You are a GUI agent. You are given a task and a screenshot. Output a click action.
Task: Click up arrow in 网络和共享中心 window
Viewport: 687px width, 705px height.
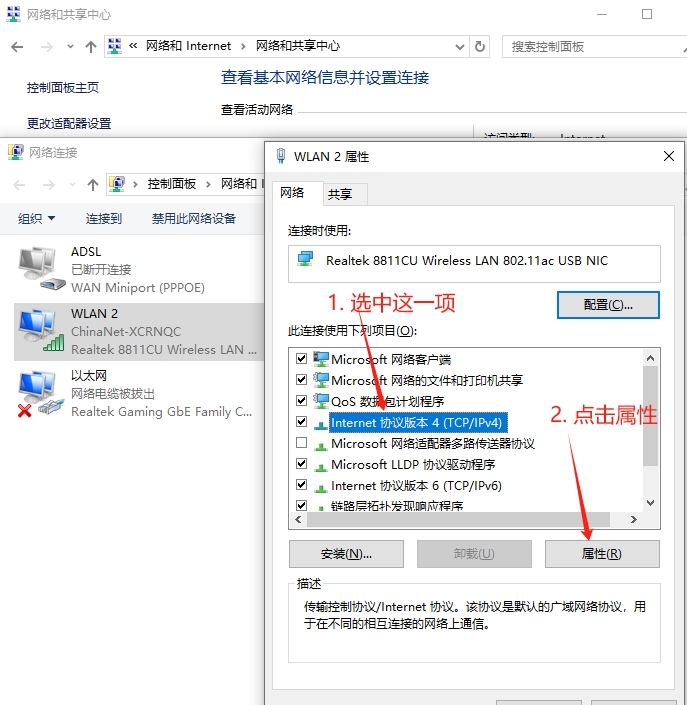[91, 47]
